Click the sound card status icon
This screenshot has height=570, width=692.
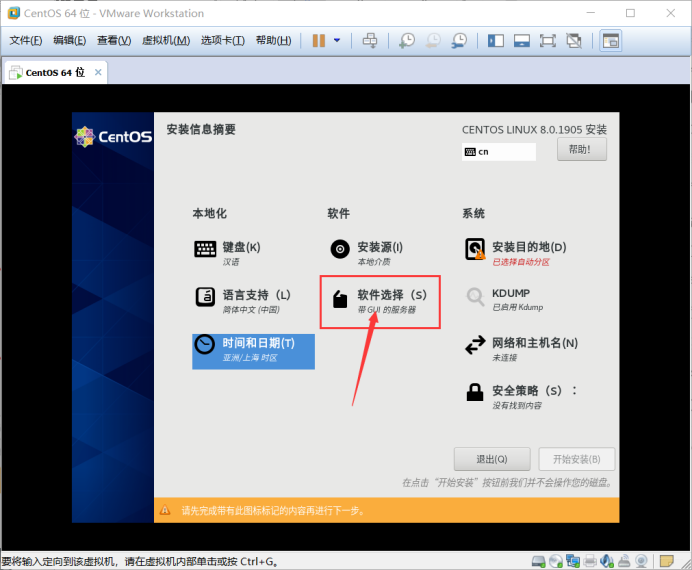pos(607,561)
